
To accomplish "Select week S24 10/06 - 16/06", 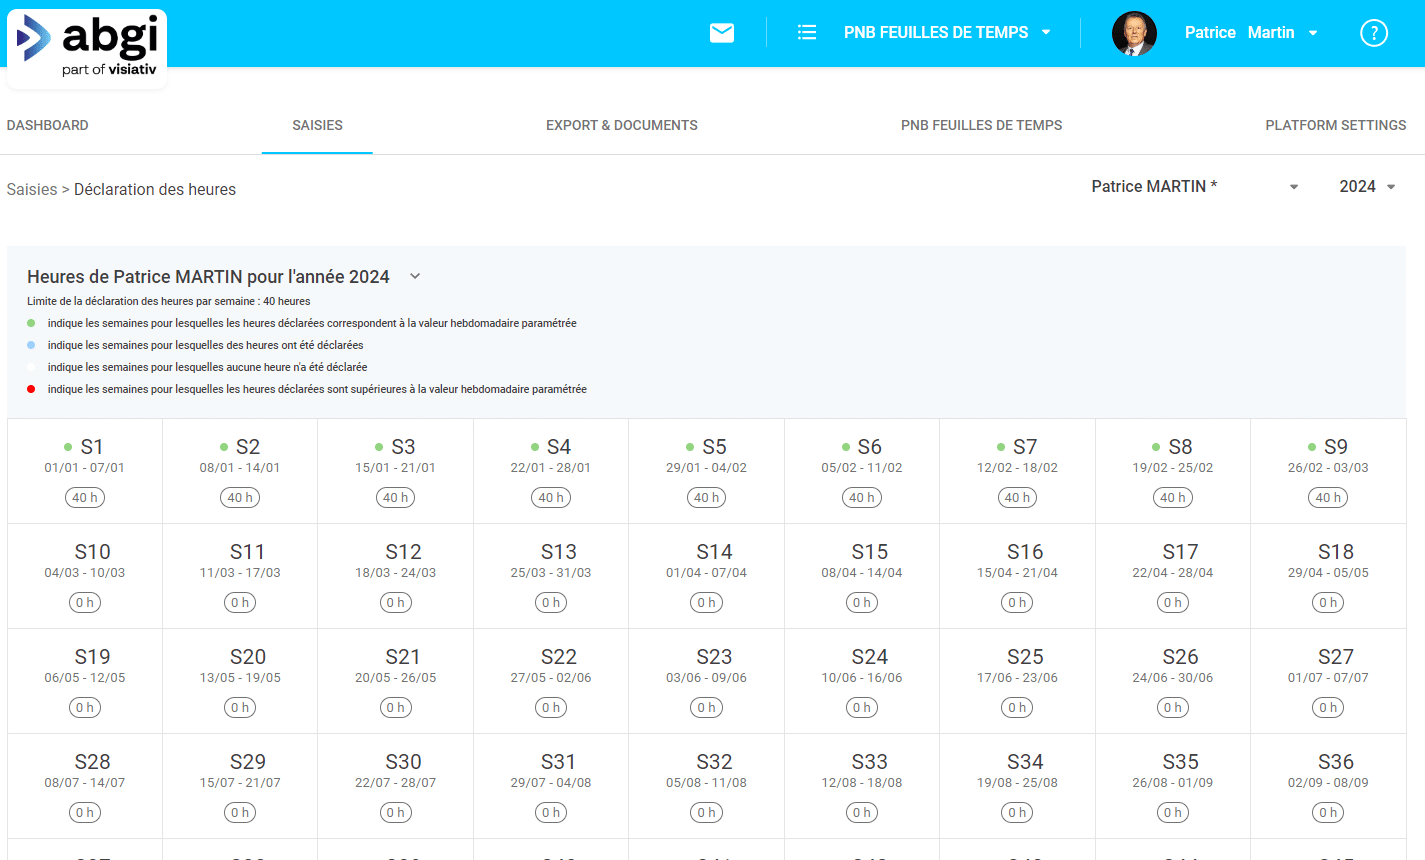I will [x=862, y=678].
